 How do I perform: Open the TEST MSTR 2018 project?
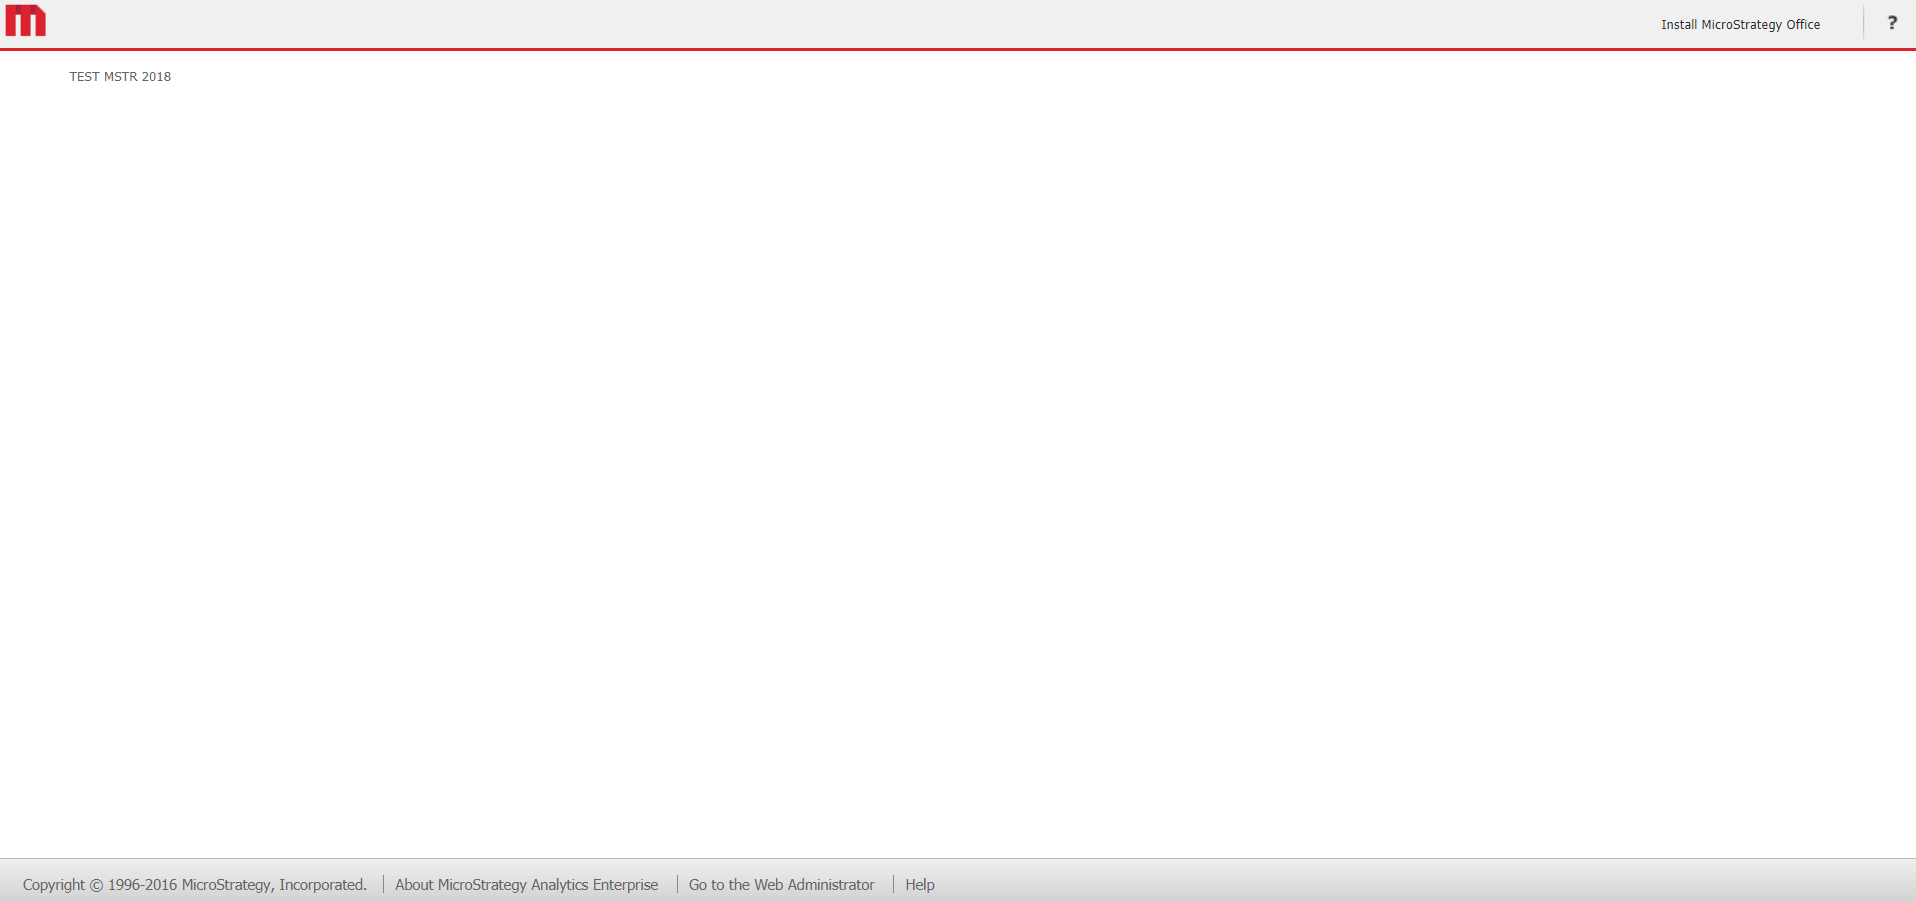(x=120, y=77)
